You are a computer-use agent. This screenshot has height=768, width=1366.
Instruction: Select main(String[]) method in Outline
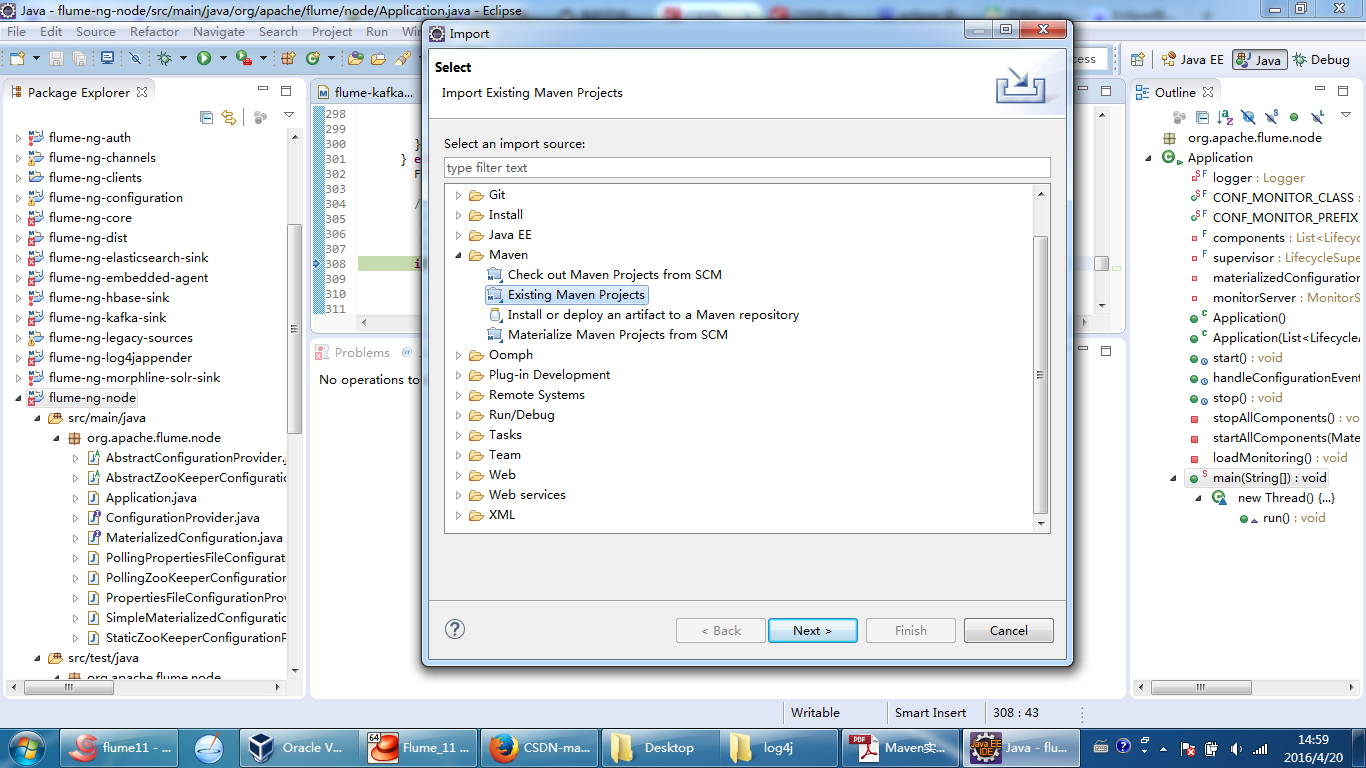(1270, 478)
